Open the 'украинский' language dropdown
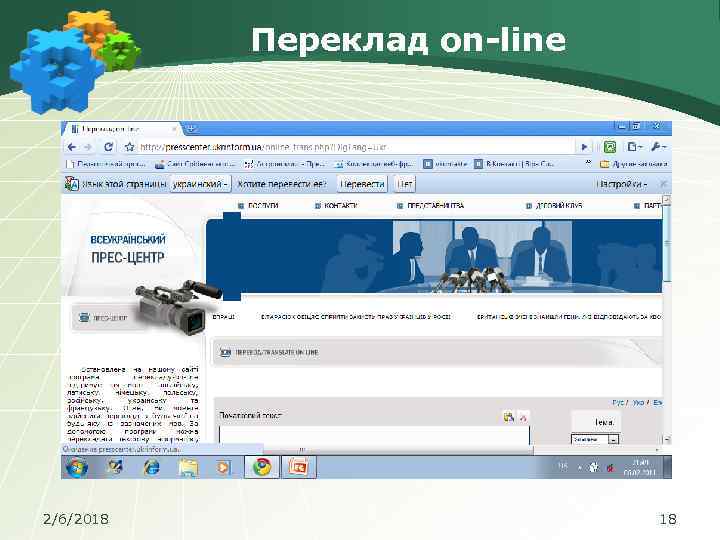The image size is (720, 540). (201, 184)
